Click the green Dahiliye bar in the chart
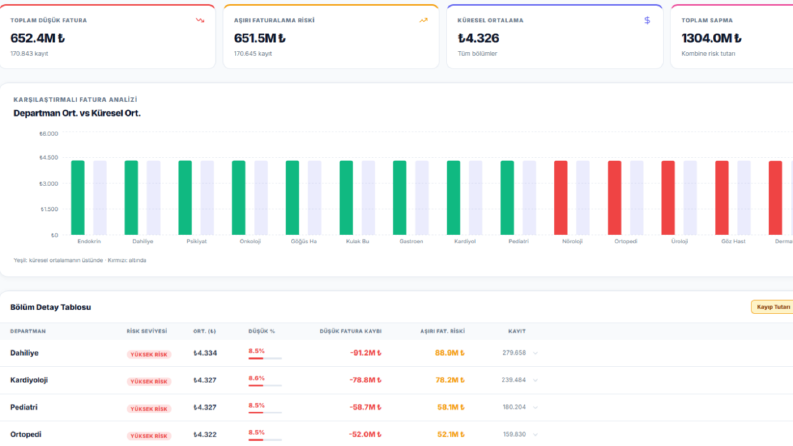The image size is (793, 446). 131,198
